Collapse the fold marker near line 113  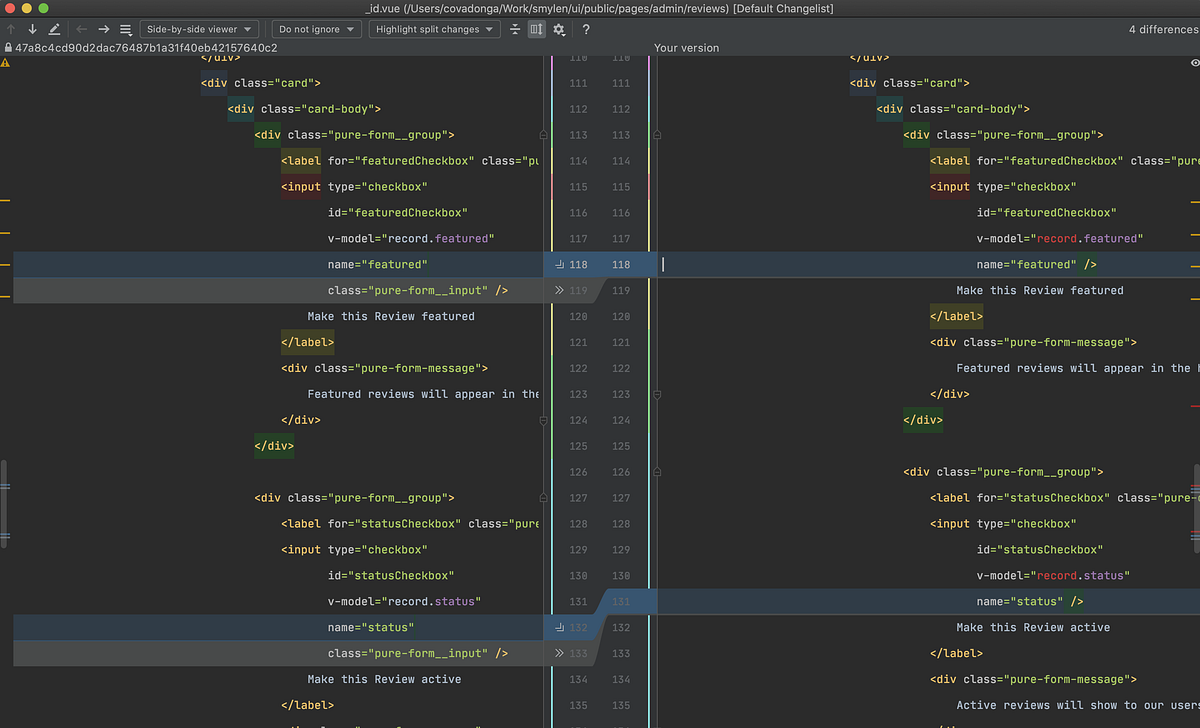543,133
